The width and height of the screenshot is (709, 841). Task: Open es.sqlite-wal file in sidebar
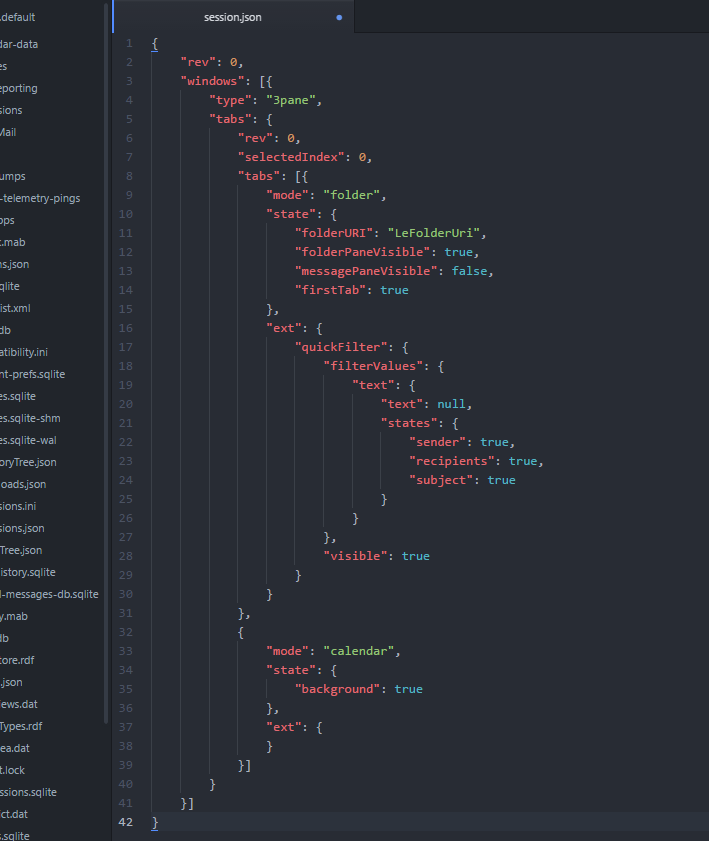click(x=28, y=440)
